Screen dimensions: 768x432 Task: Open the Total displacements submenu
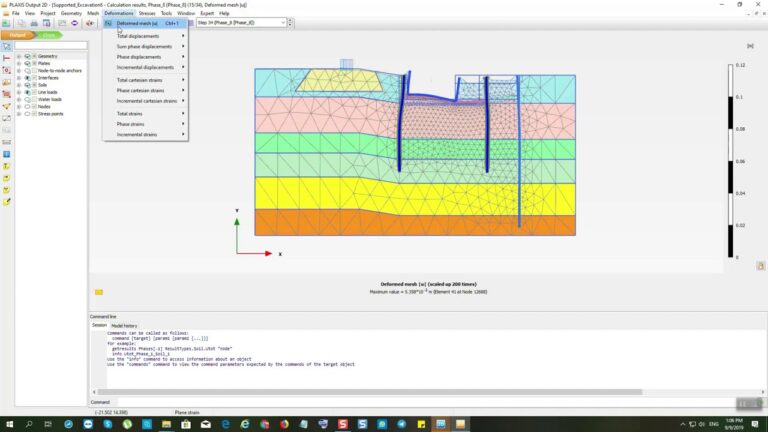click(x=144, y=36)
